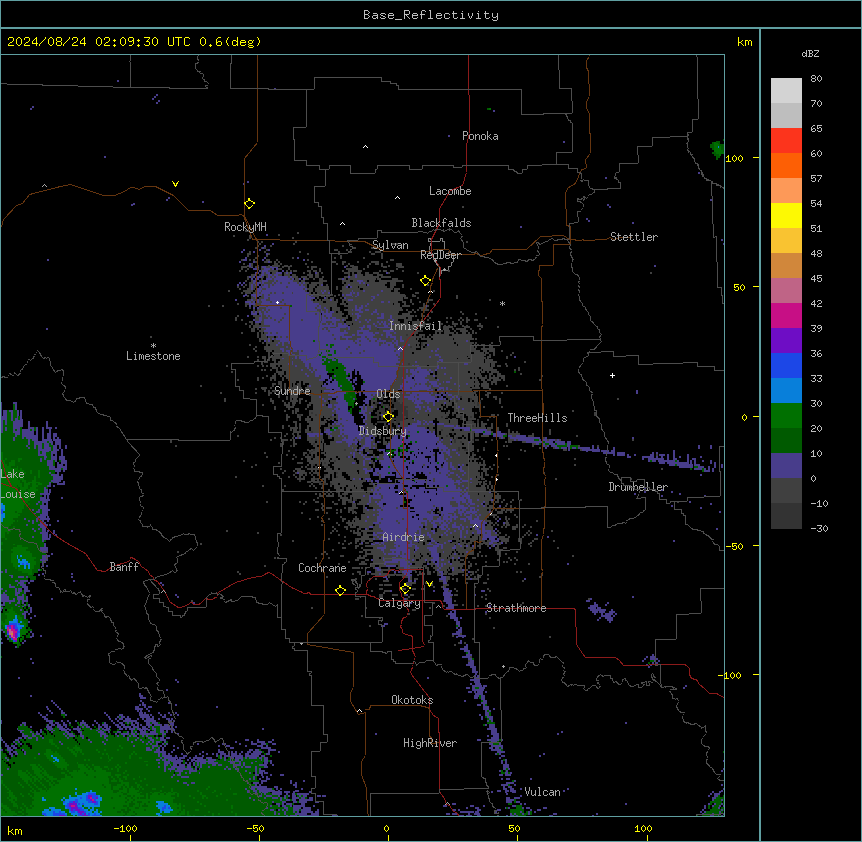Image resolution: width=862 pixels, height=842 pixels.
Task: Select the Okotoks label
Action: pyautogui.click(x=412, y=700)
